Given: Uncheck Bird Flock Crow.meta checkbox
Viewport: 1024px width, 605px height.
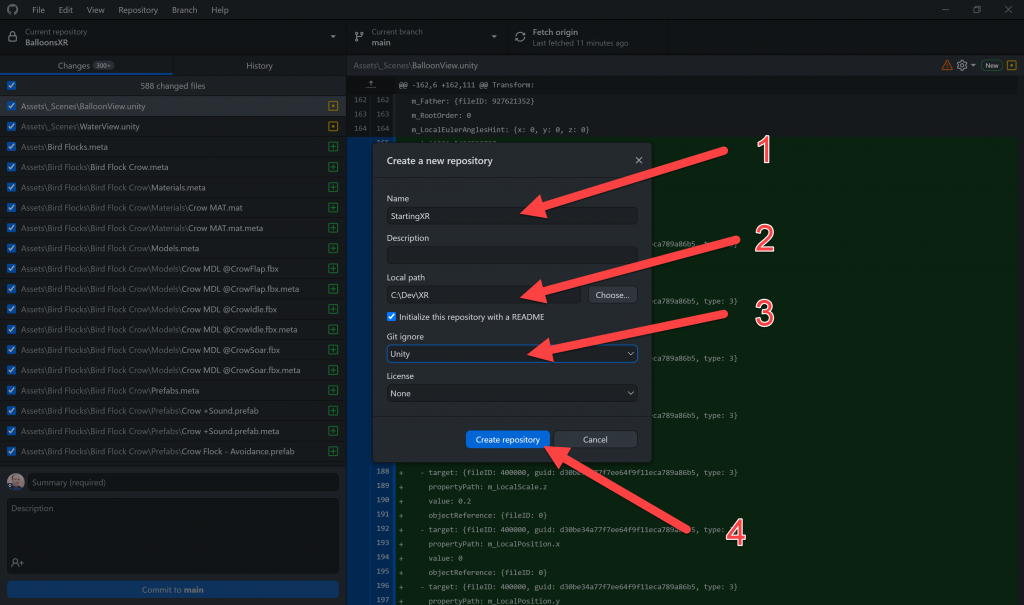Looking at the screenshot, I should [x=11, y=167].
